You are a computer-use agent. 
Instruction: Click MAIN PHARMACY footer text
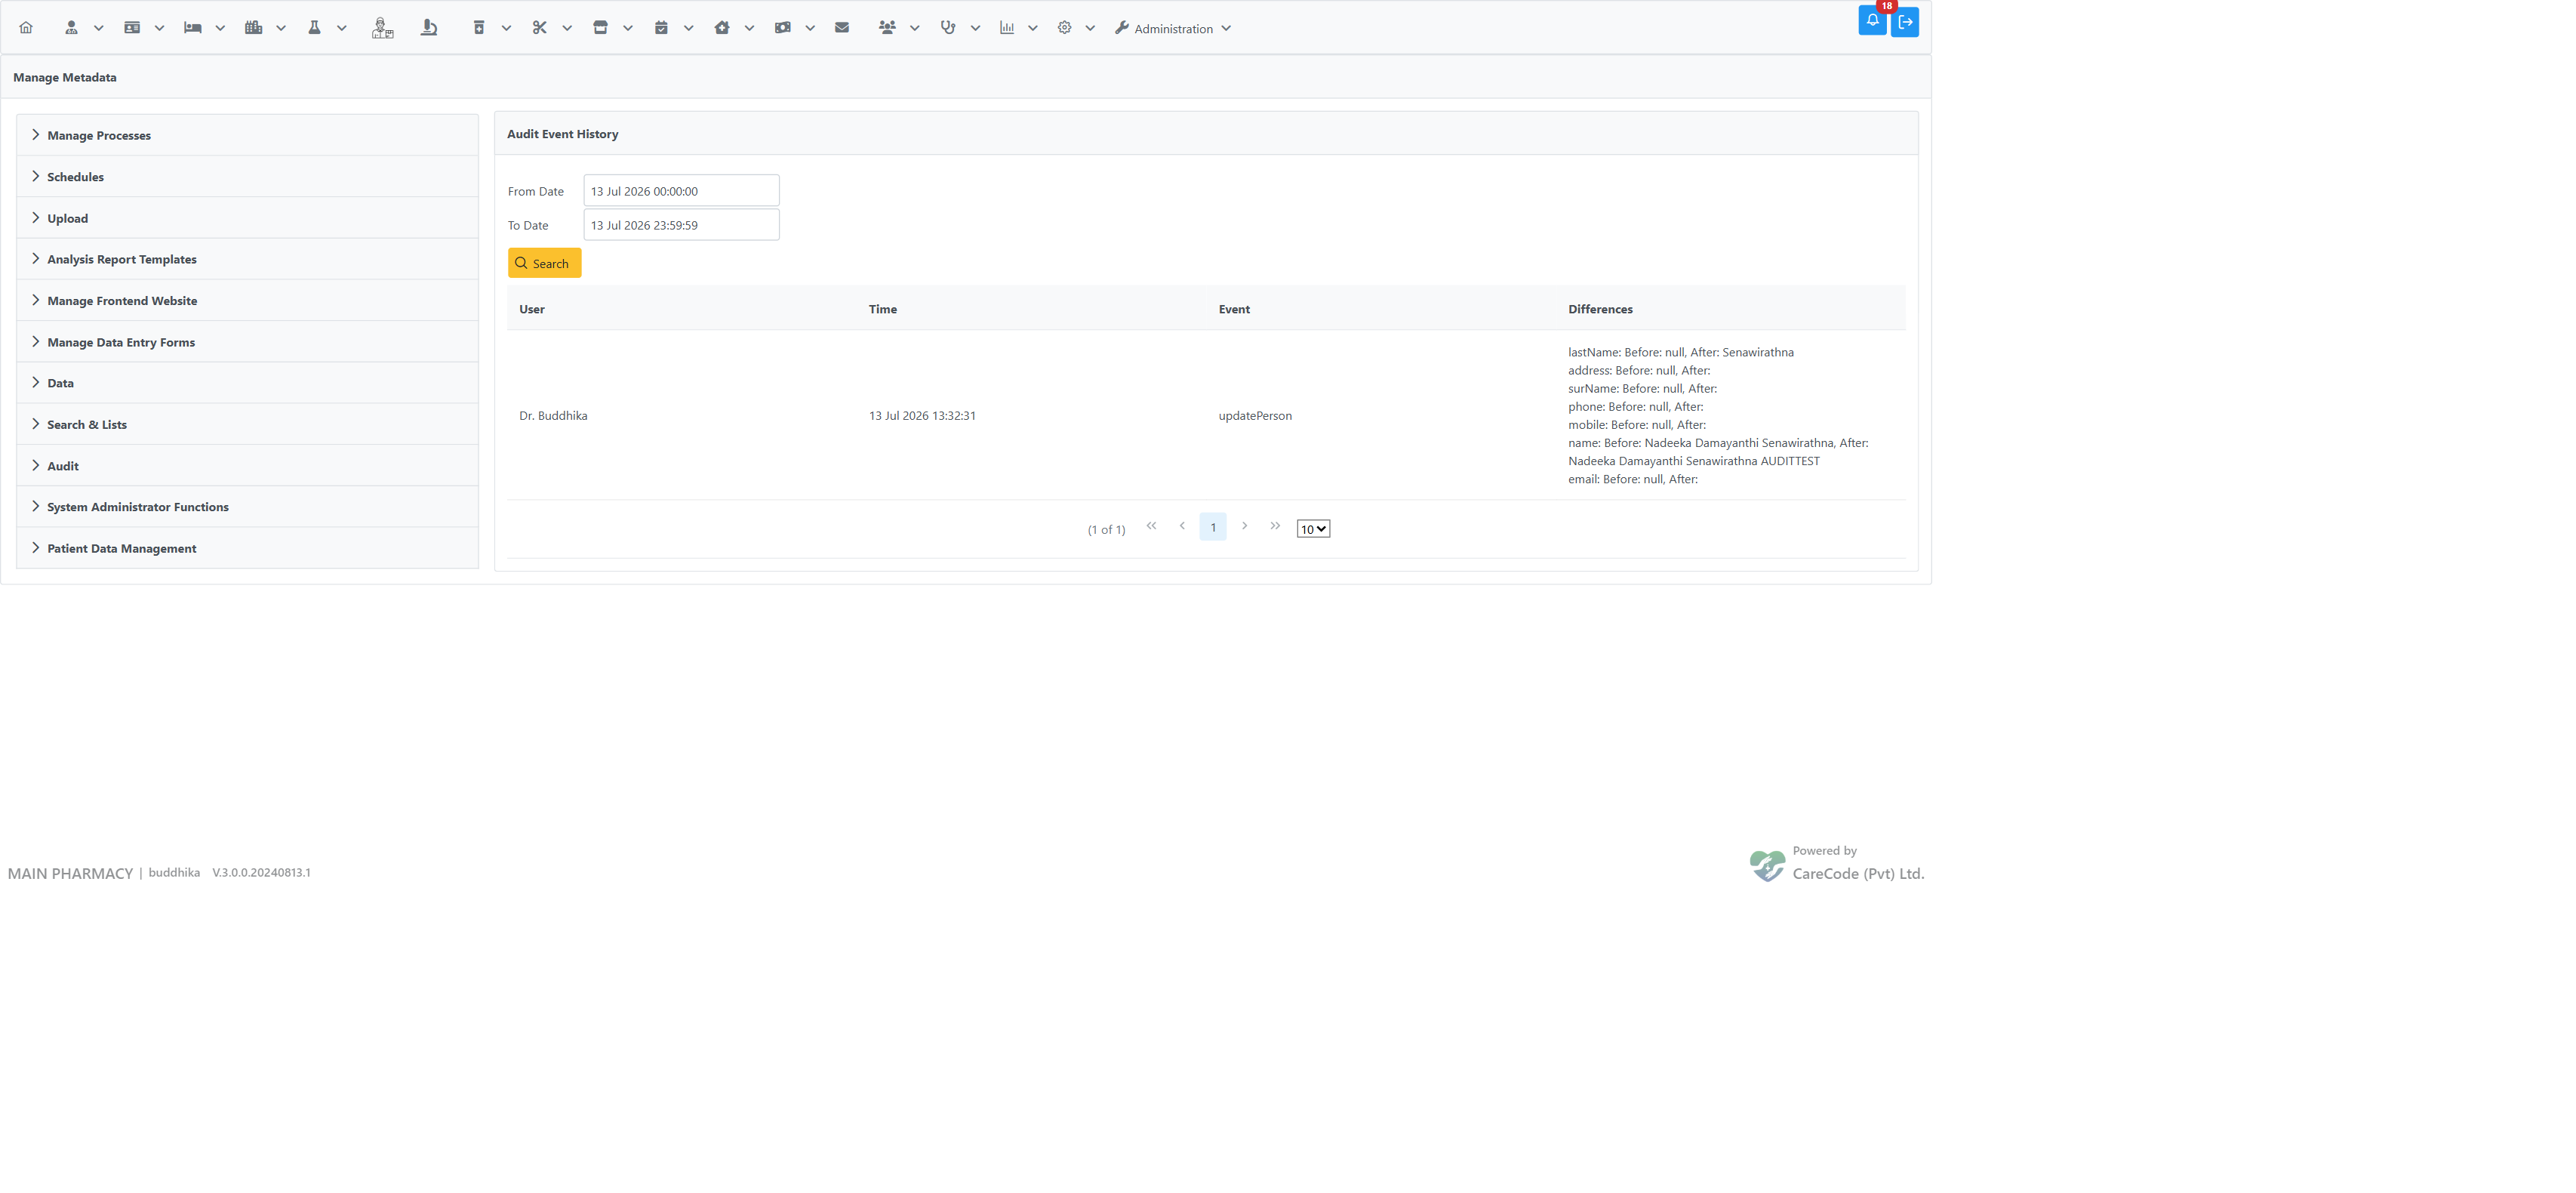(70, 873)
